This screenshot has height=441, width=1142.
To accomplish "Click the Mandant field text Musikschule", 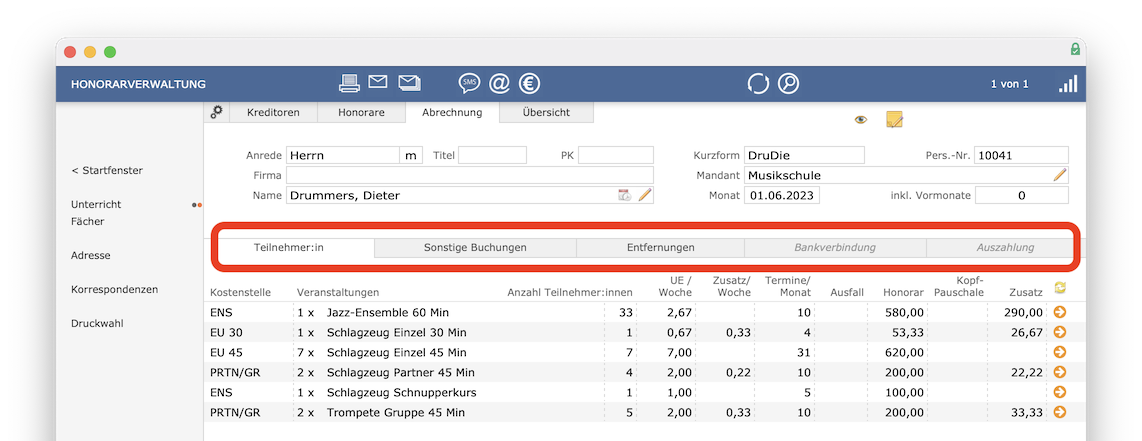I will pyautogui.click(x=784, y=175).
